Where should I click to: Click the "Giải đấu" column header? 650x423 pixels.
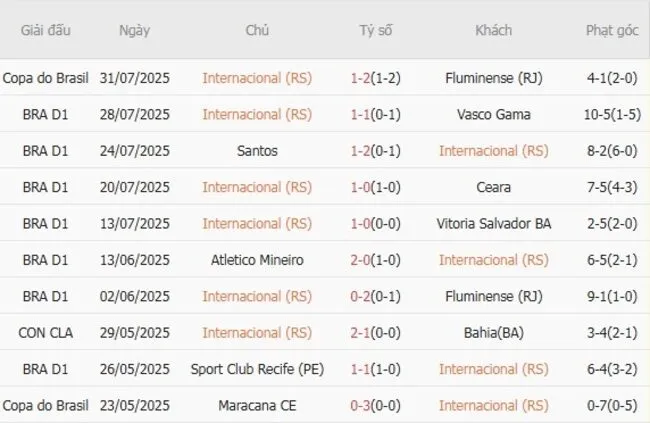coord(46,30)
